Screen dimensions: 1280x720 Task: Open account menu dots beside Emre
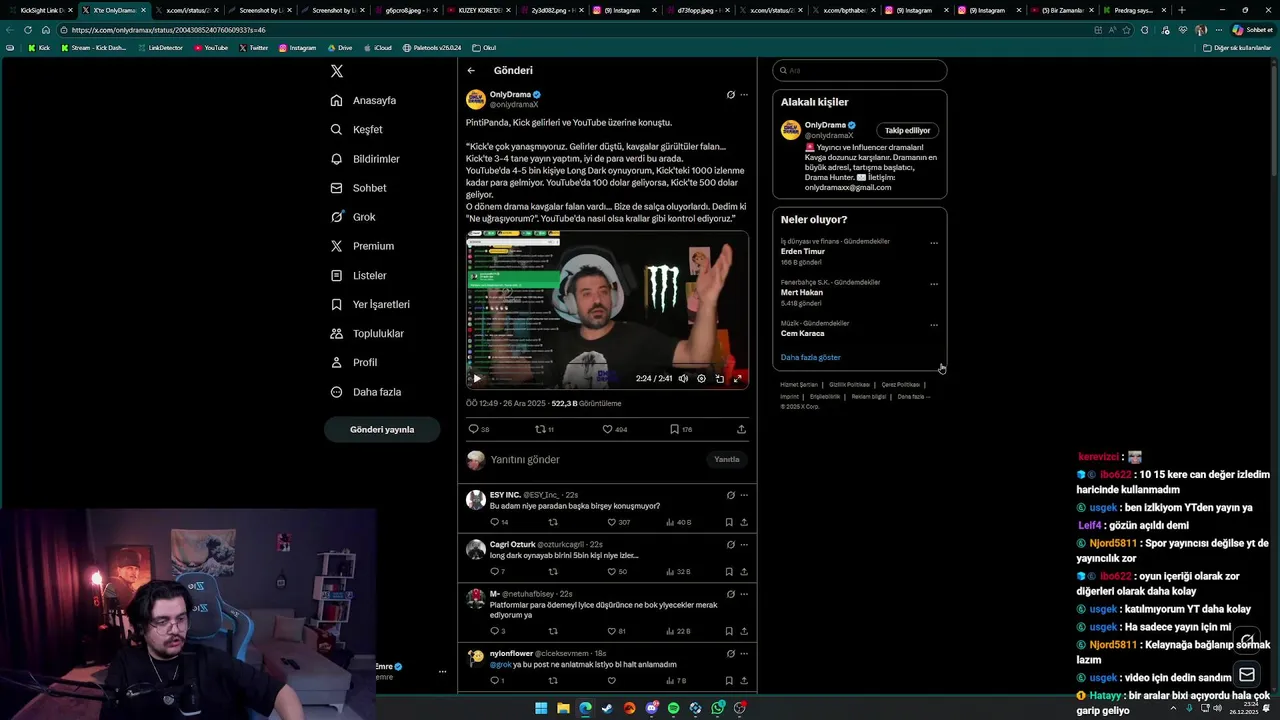442,672
